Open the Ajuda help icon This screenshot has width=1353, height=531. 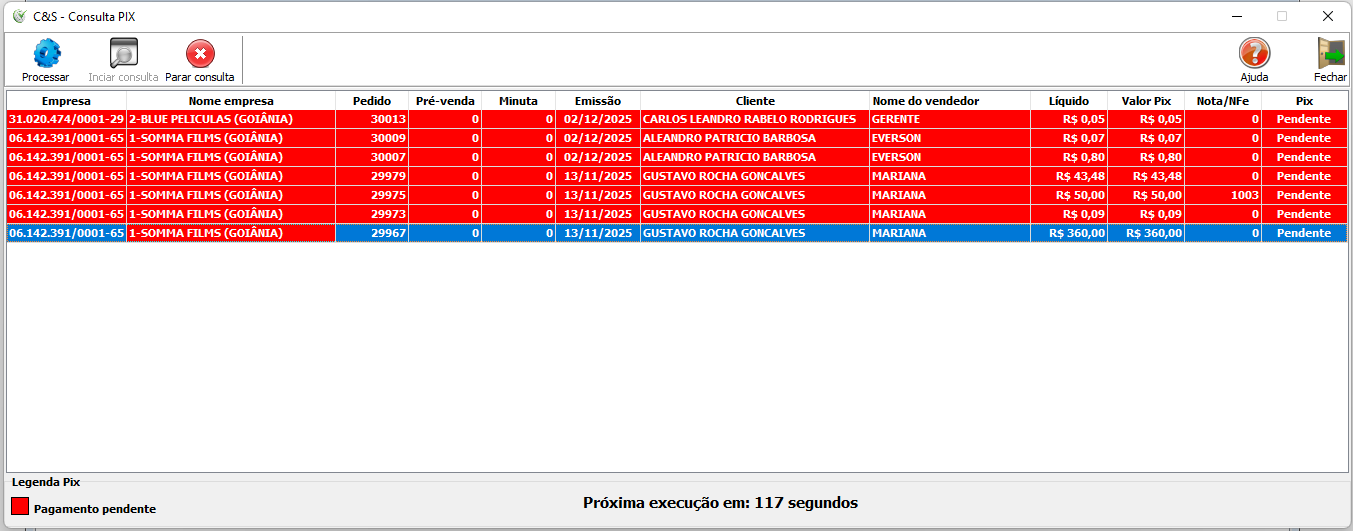(x=1254, y=54)
